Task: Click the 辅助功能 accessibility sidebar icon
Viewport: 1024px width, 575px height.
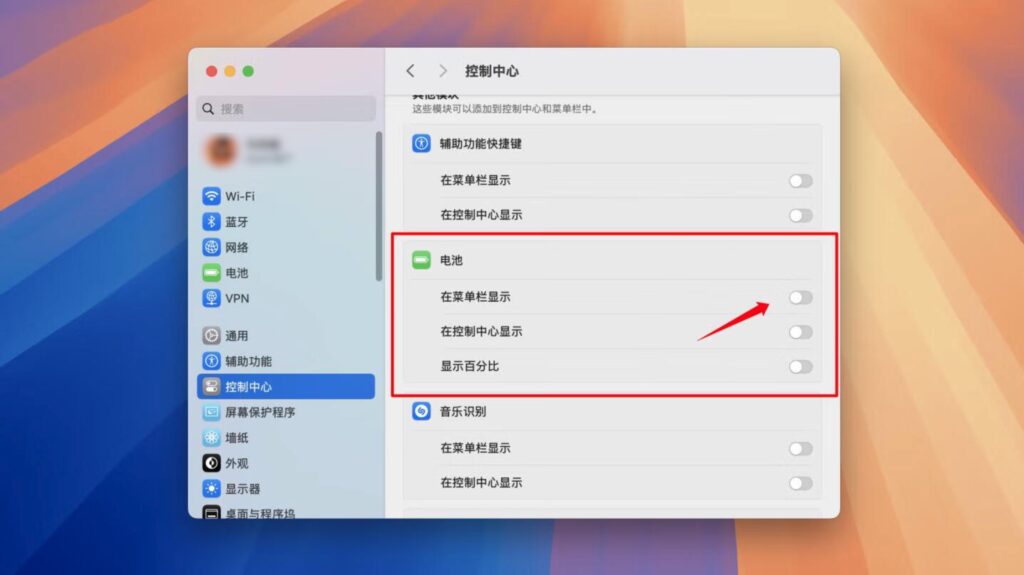Action: 211,361
